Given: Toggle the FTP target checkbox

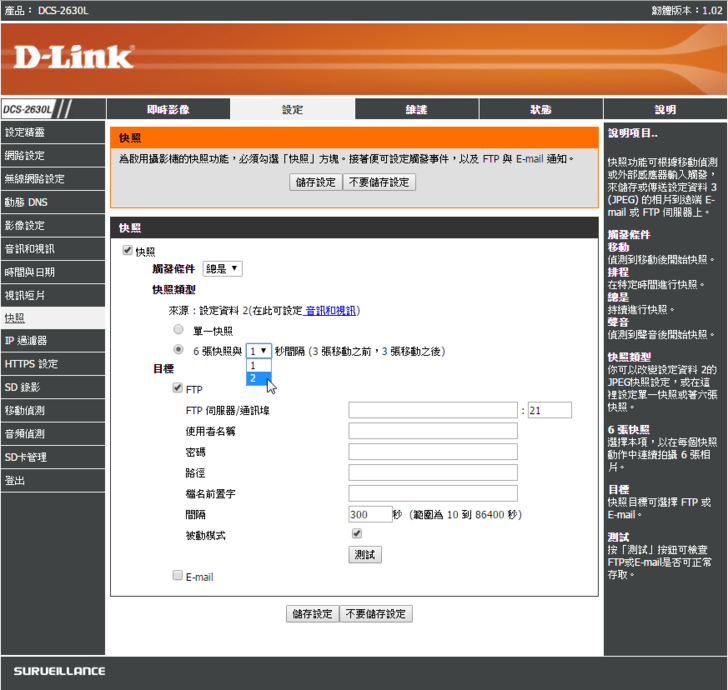Looking at the screenshot, I should point(178,388).
